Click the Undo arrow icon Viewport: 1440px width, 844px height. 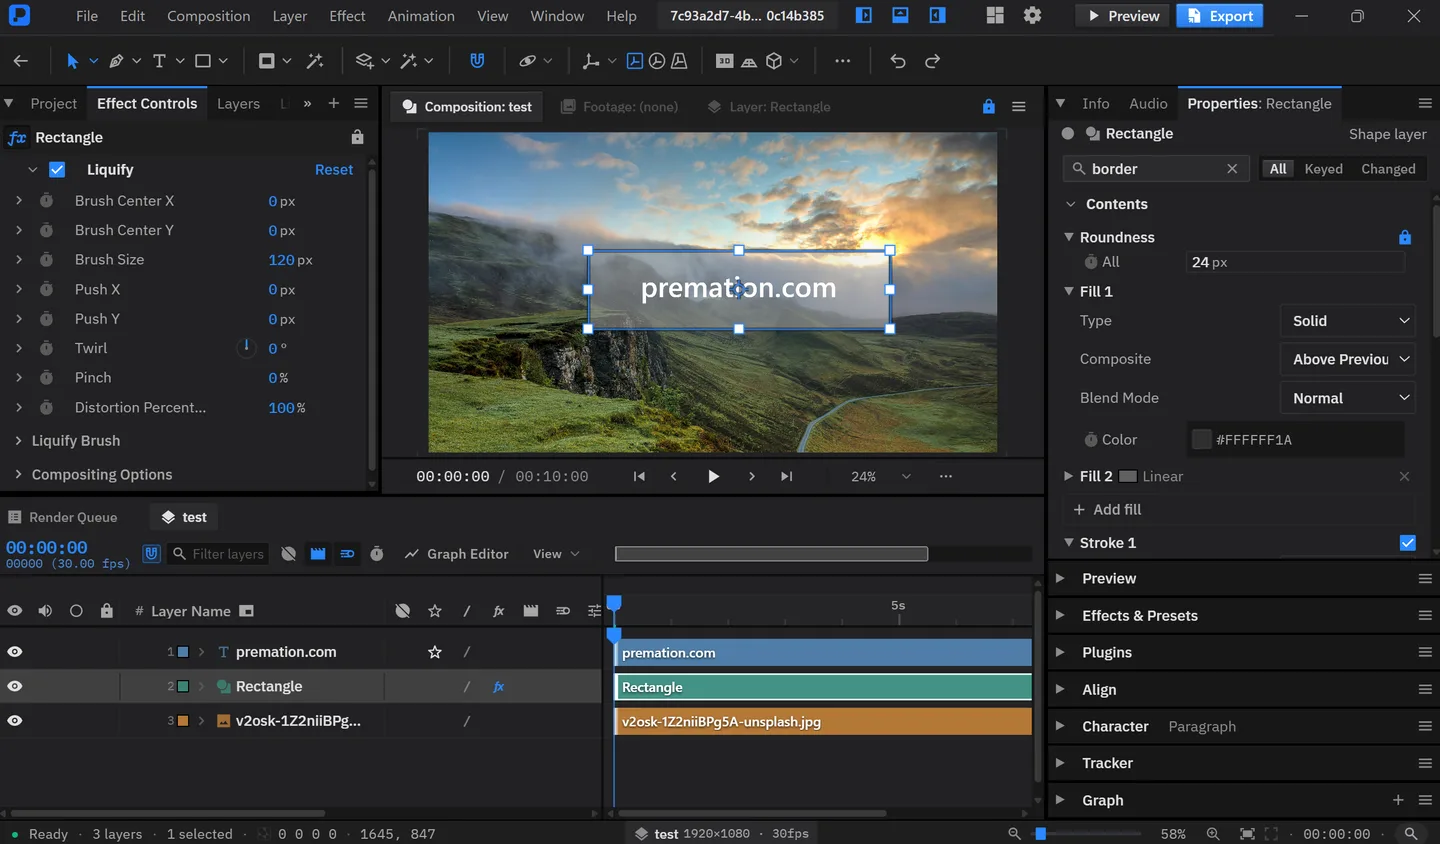[x=898, y=61]
